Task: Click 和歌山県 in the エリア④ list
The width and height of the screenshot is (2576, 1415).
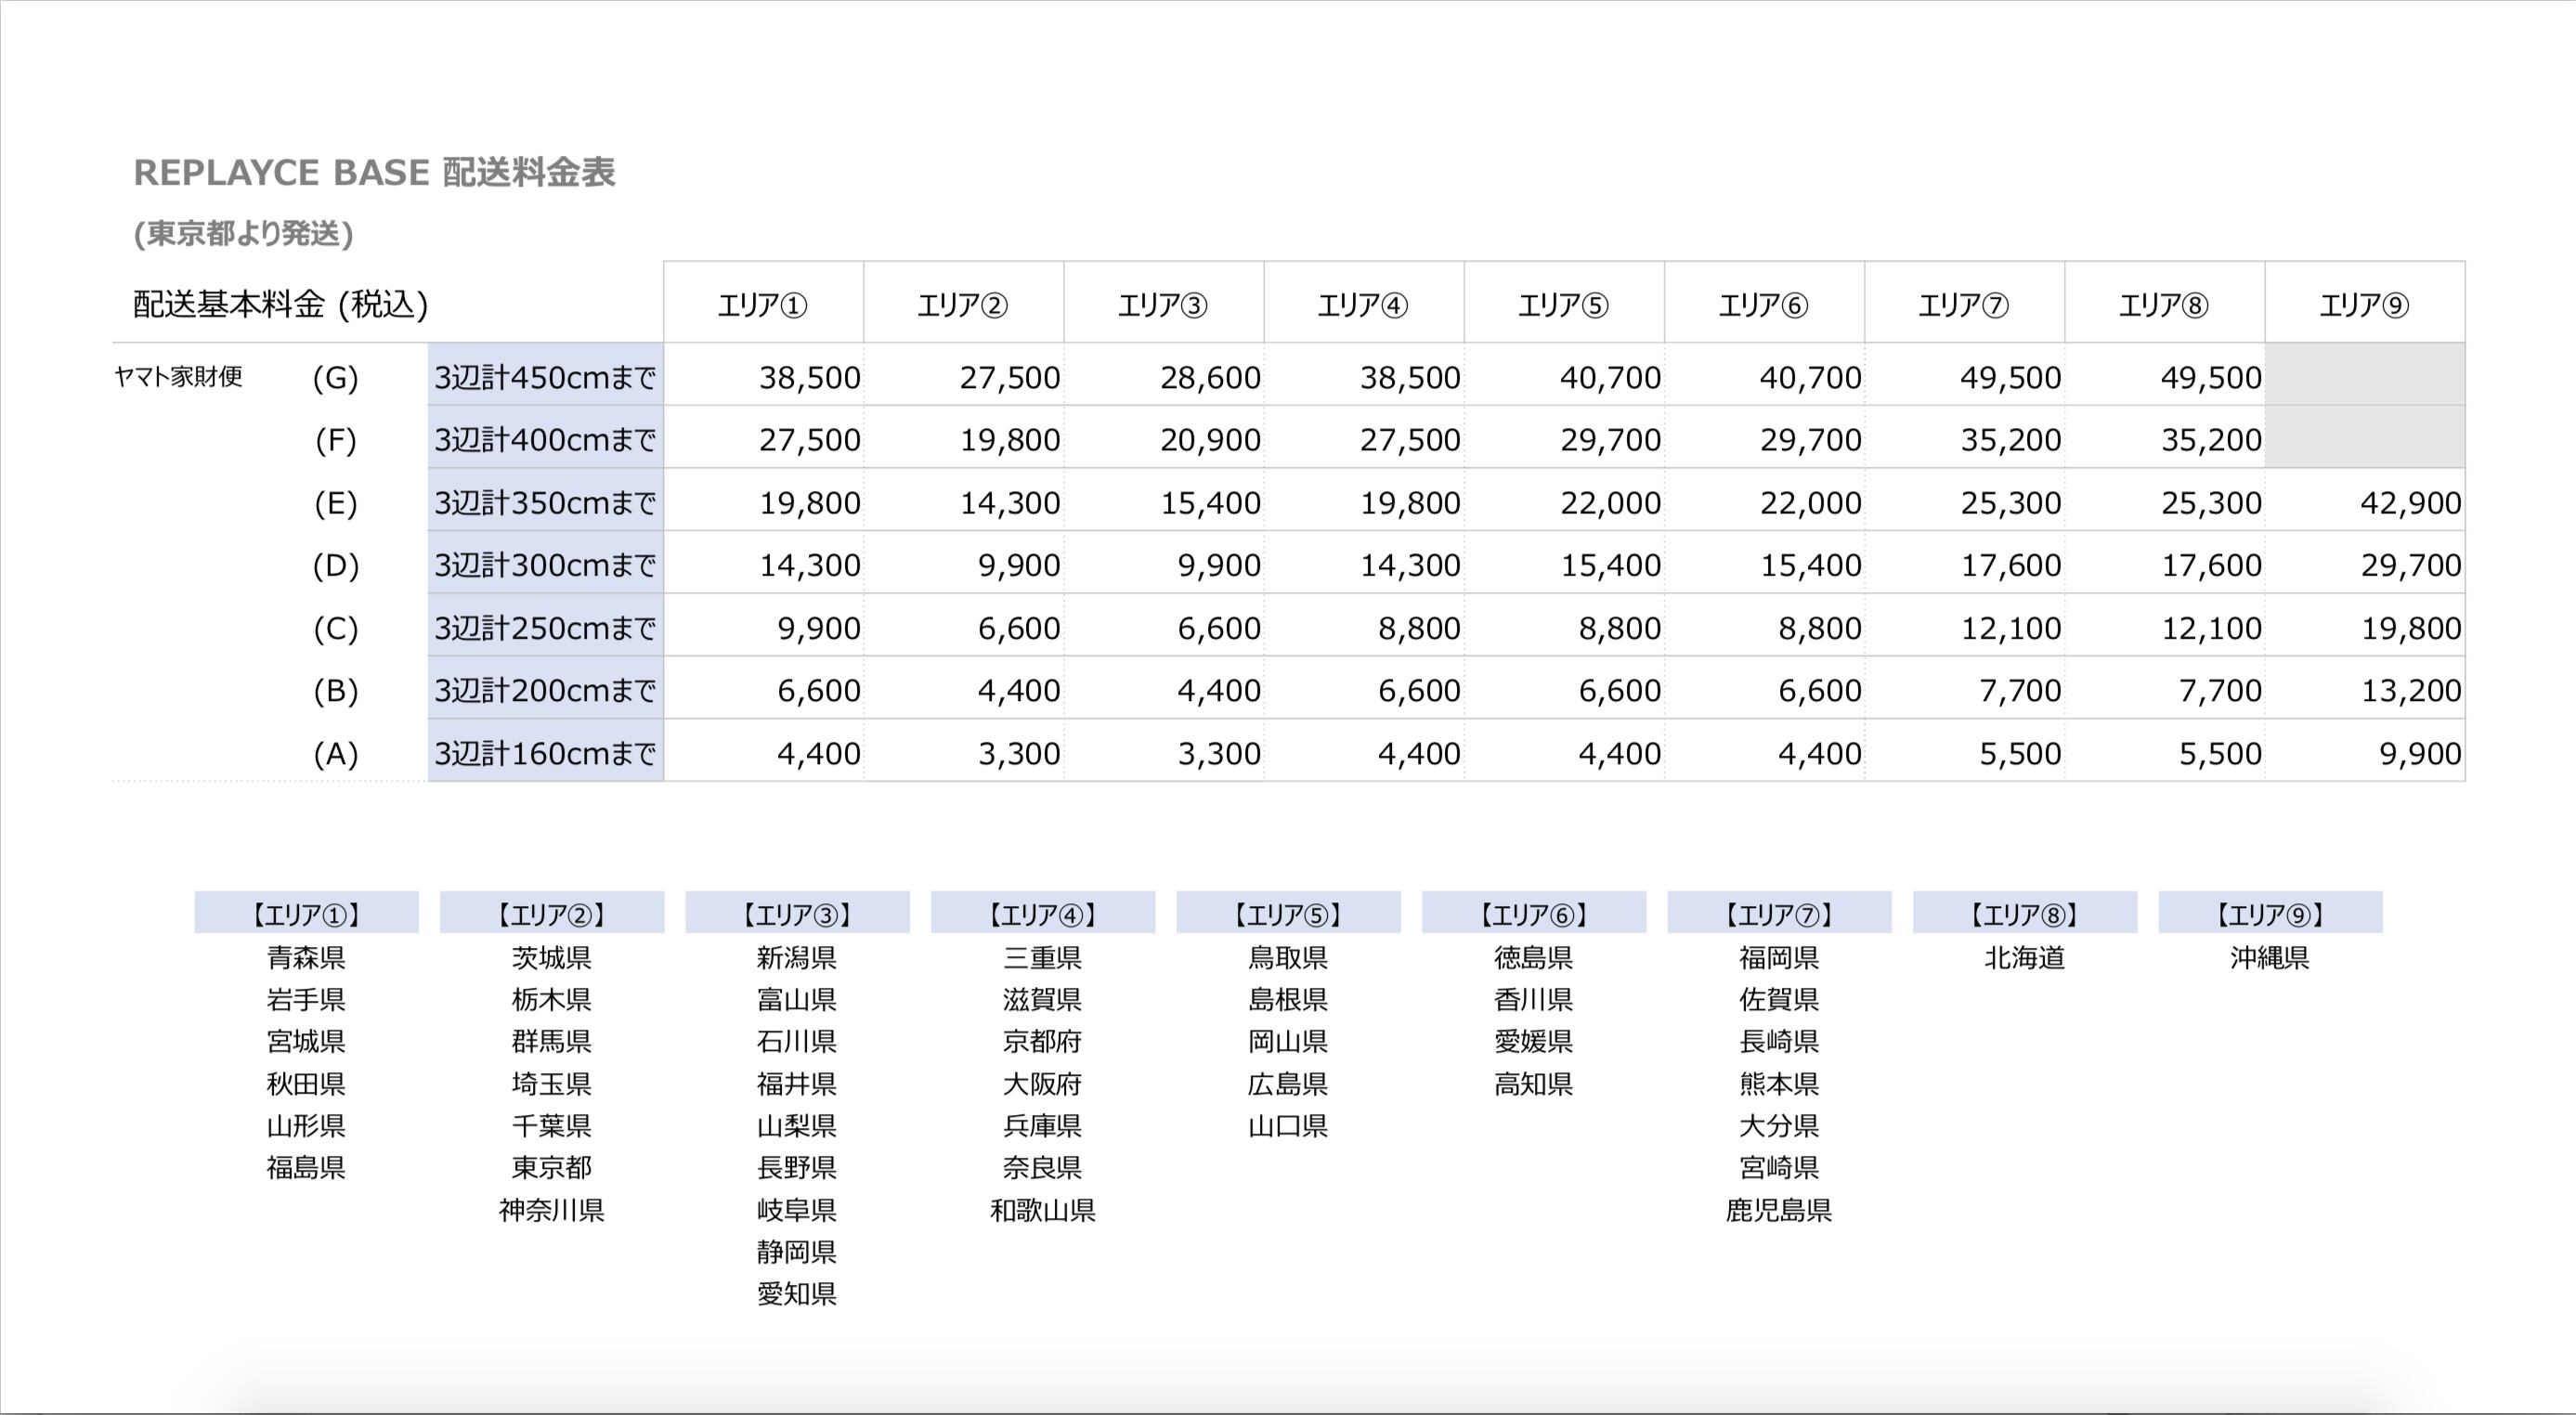Action: 1042,1210
